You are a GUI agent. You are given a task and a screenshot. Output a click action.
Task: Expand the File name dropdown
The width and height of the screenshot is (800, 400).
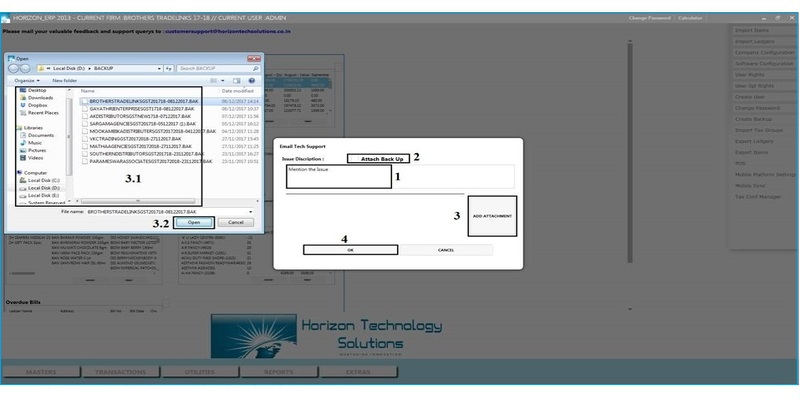coord(251,211)
